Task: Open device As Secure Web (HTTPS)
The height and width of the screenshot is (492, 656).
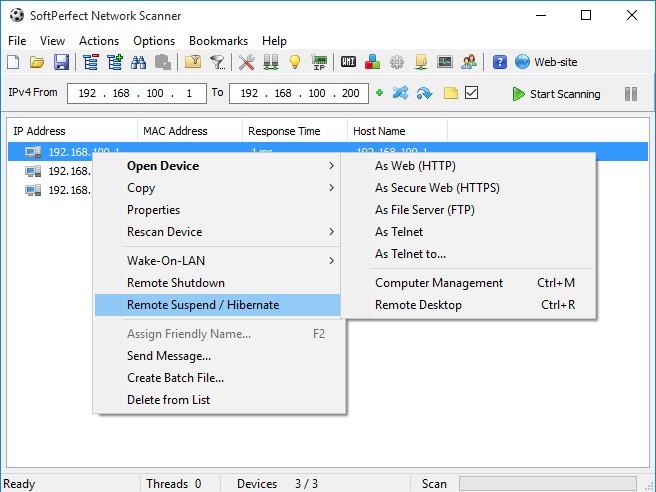Action: (469, 188)
